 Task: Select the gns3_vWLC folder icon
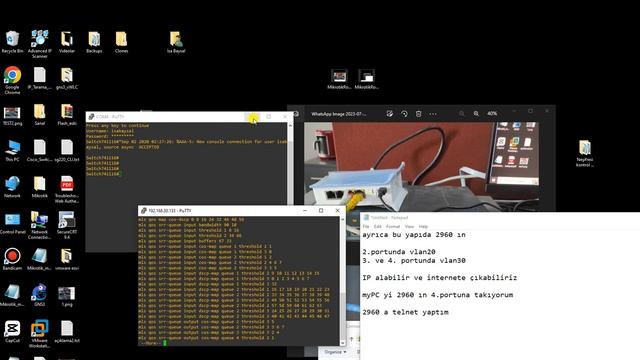[x=67, y=78]
